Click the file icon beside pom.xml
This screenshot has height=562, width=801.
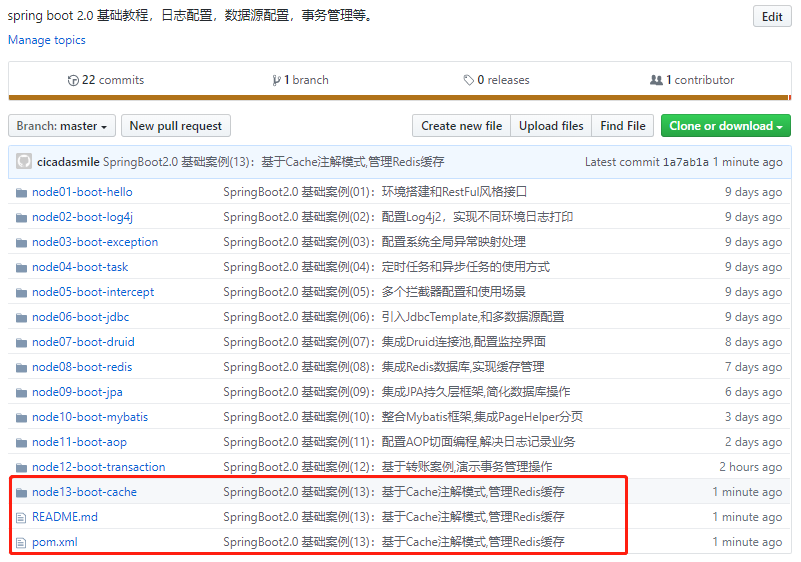coord(21,543)
